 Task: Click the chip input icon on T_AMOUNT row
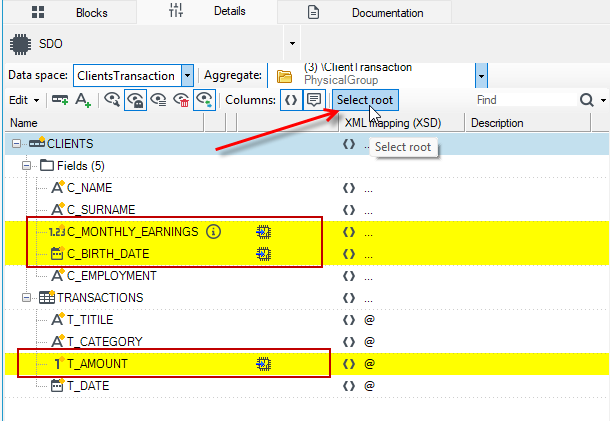point(263,364)
